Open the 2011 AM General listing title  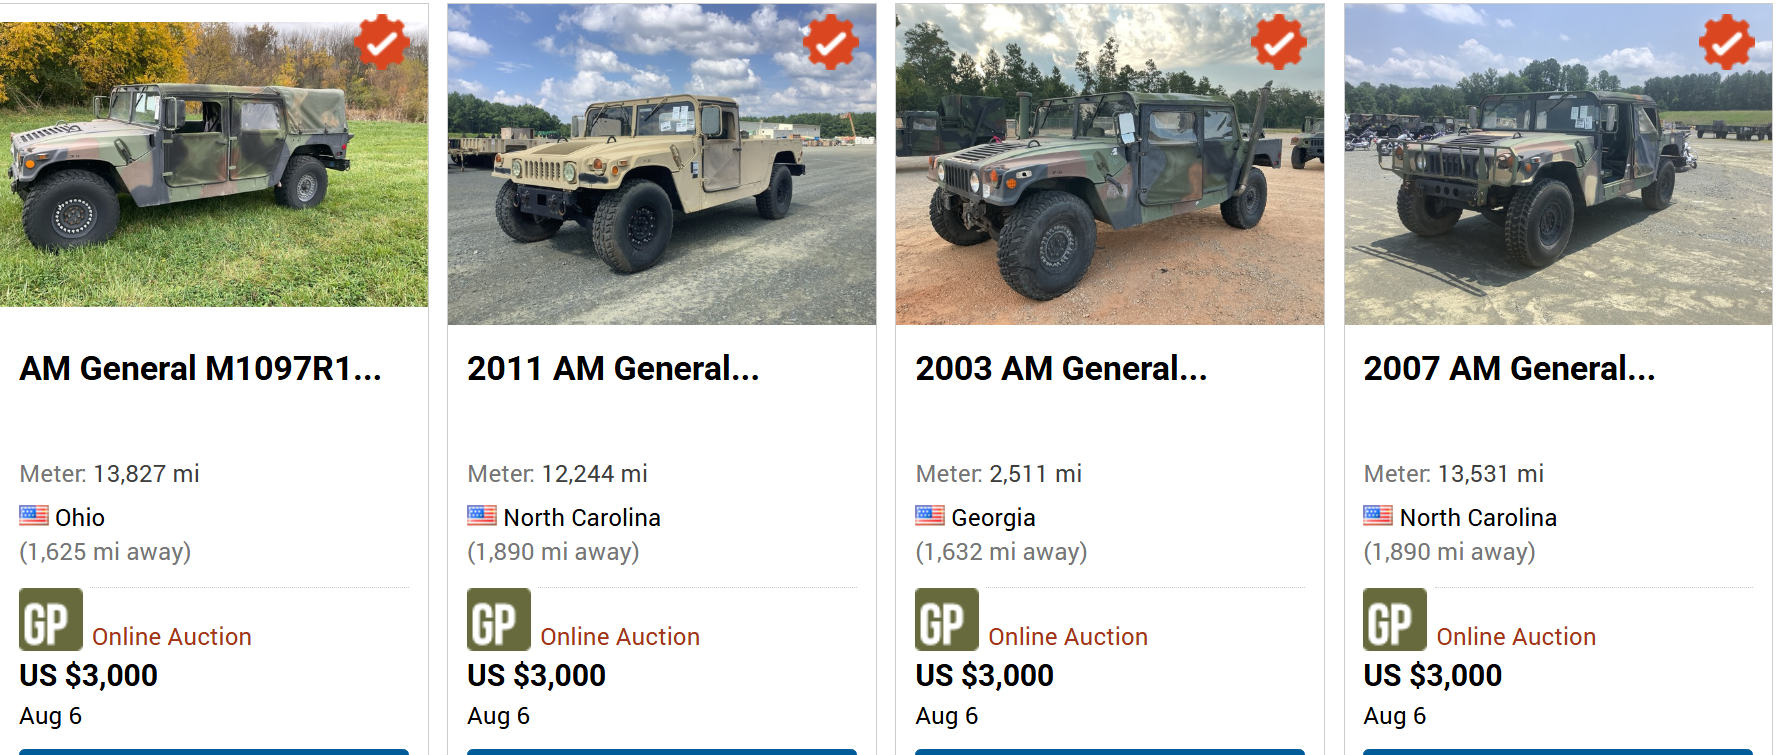[x=613, y=369]
